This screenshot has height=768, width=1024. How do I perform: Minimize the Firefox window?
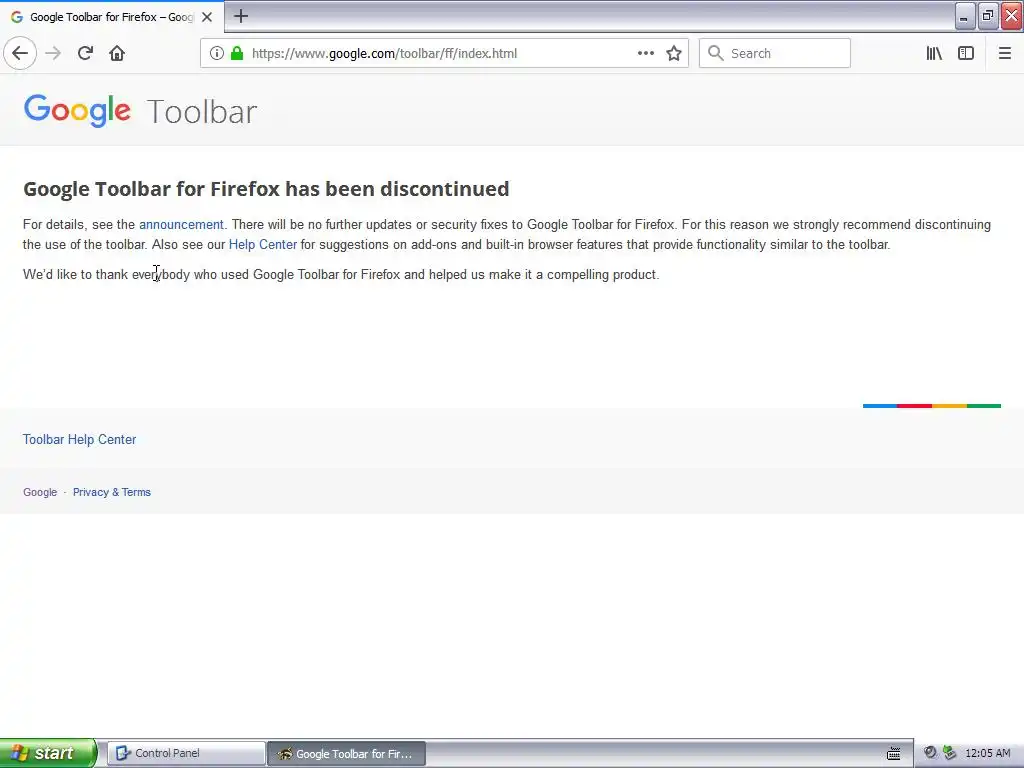point(965,16)
